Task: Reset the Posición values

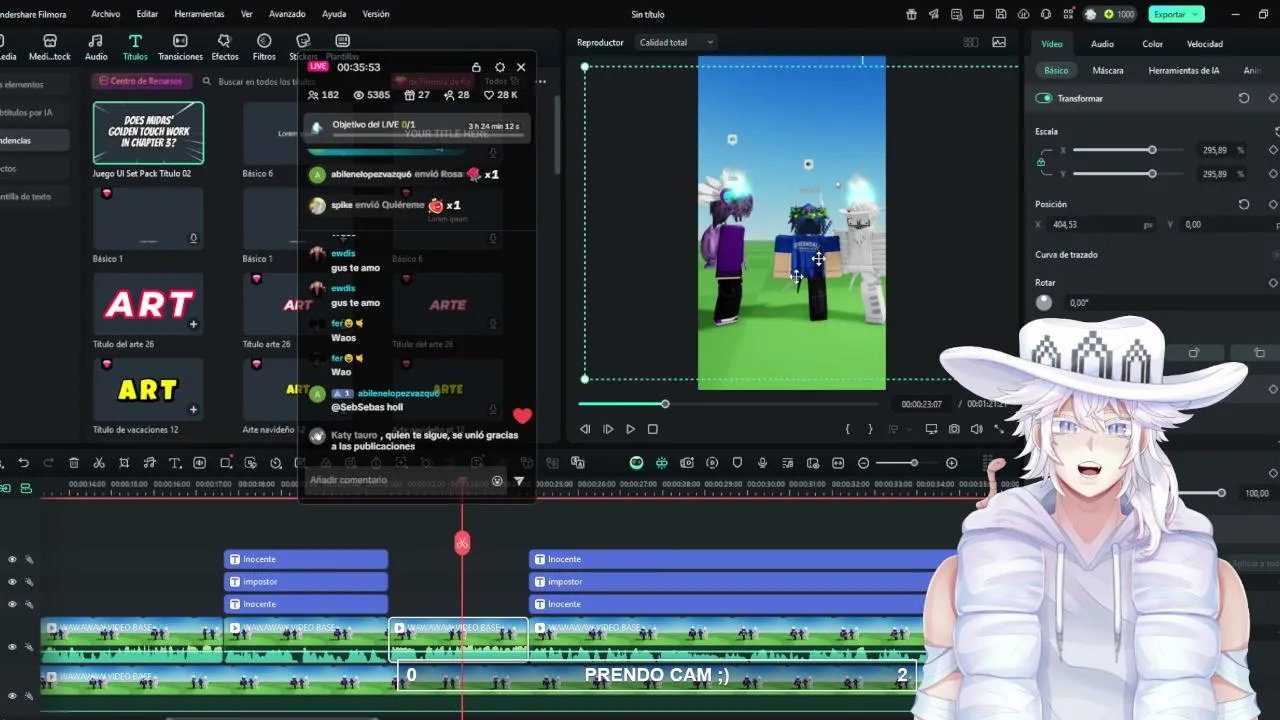Action: (1244, 204)
